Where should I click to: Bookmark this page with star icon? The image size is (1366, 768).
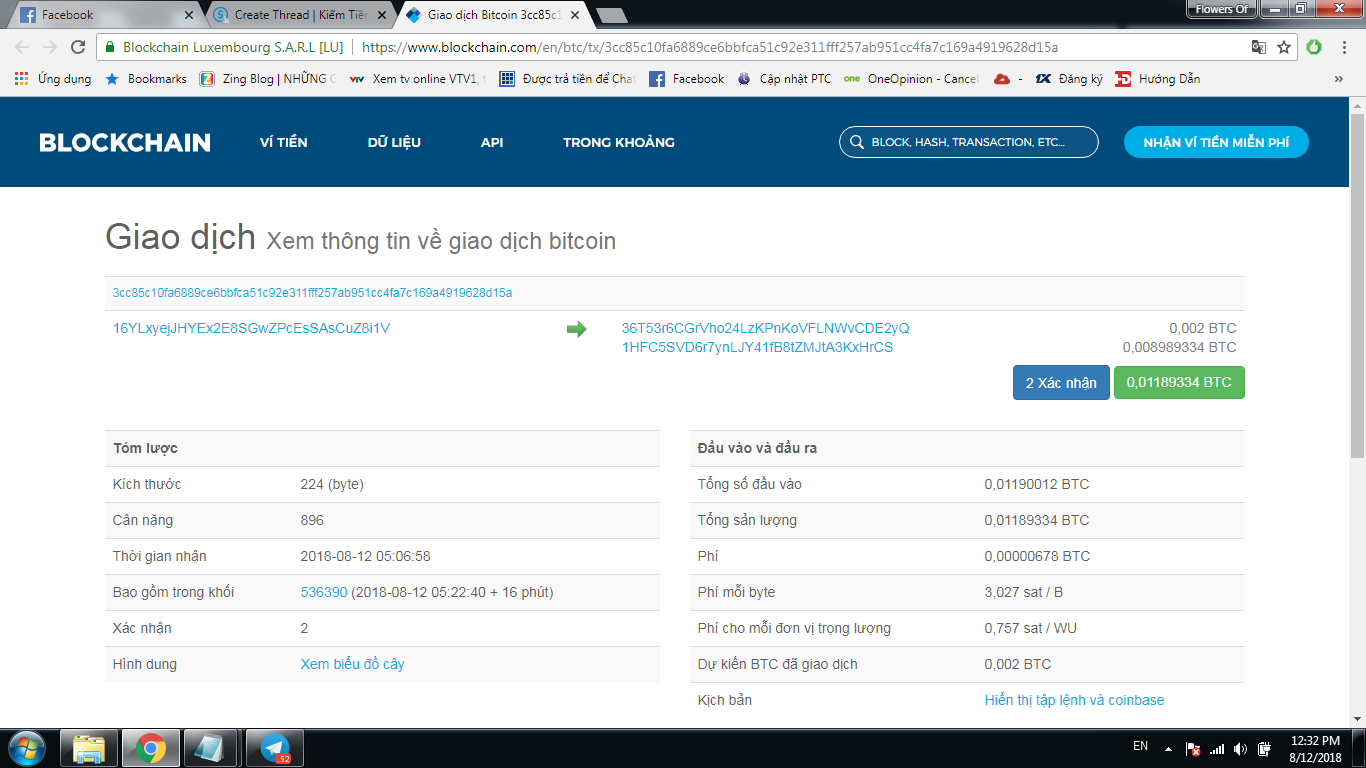[1284, 47]
